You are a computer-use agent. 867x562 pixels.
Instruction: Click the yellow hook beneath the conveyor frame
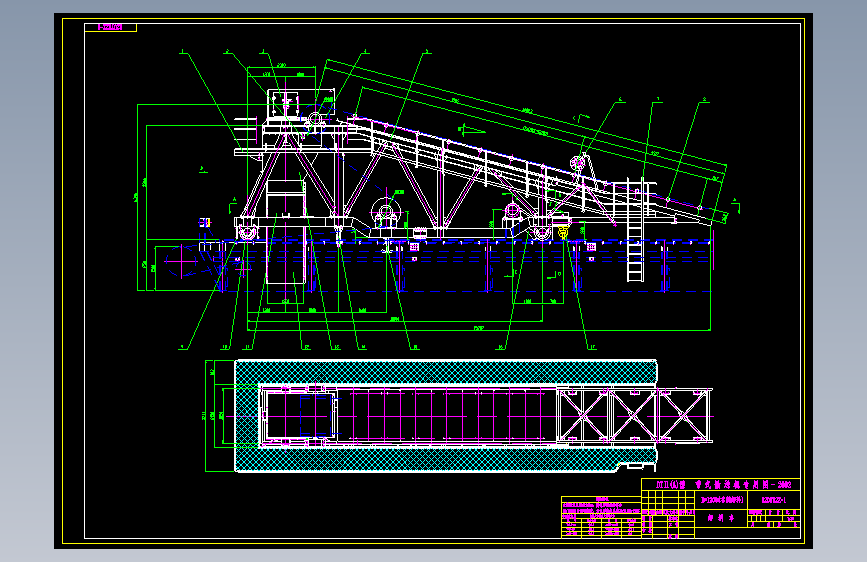pos(563,232)
